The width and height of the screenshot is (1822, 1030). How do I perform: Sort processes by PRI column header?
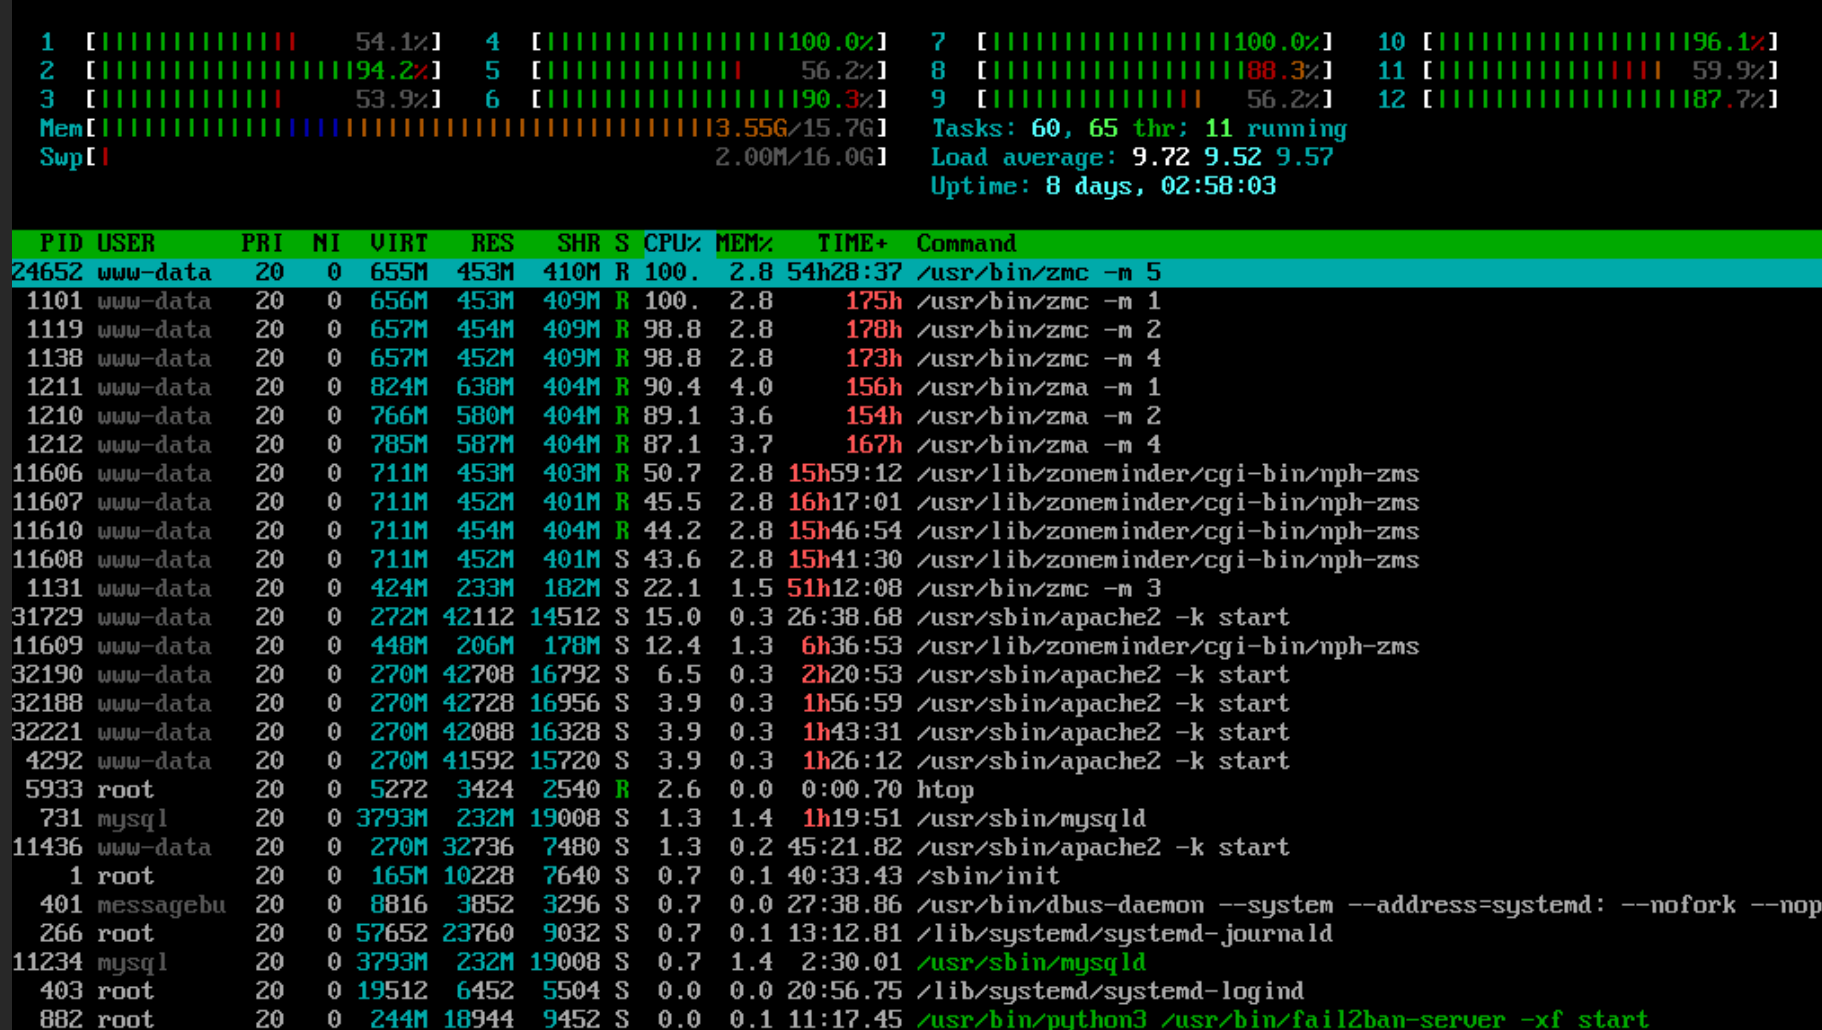(262, 243)
